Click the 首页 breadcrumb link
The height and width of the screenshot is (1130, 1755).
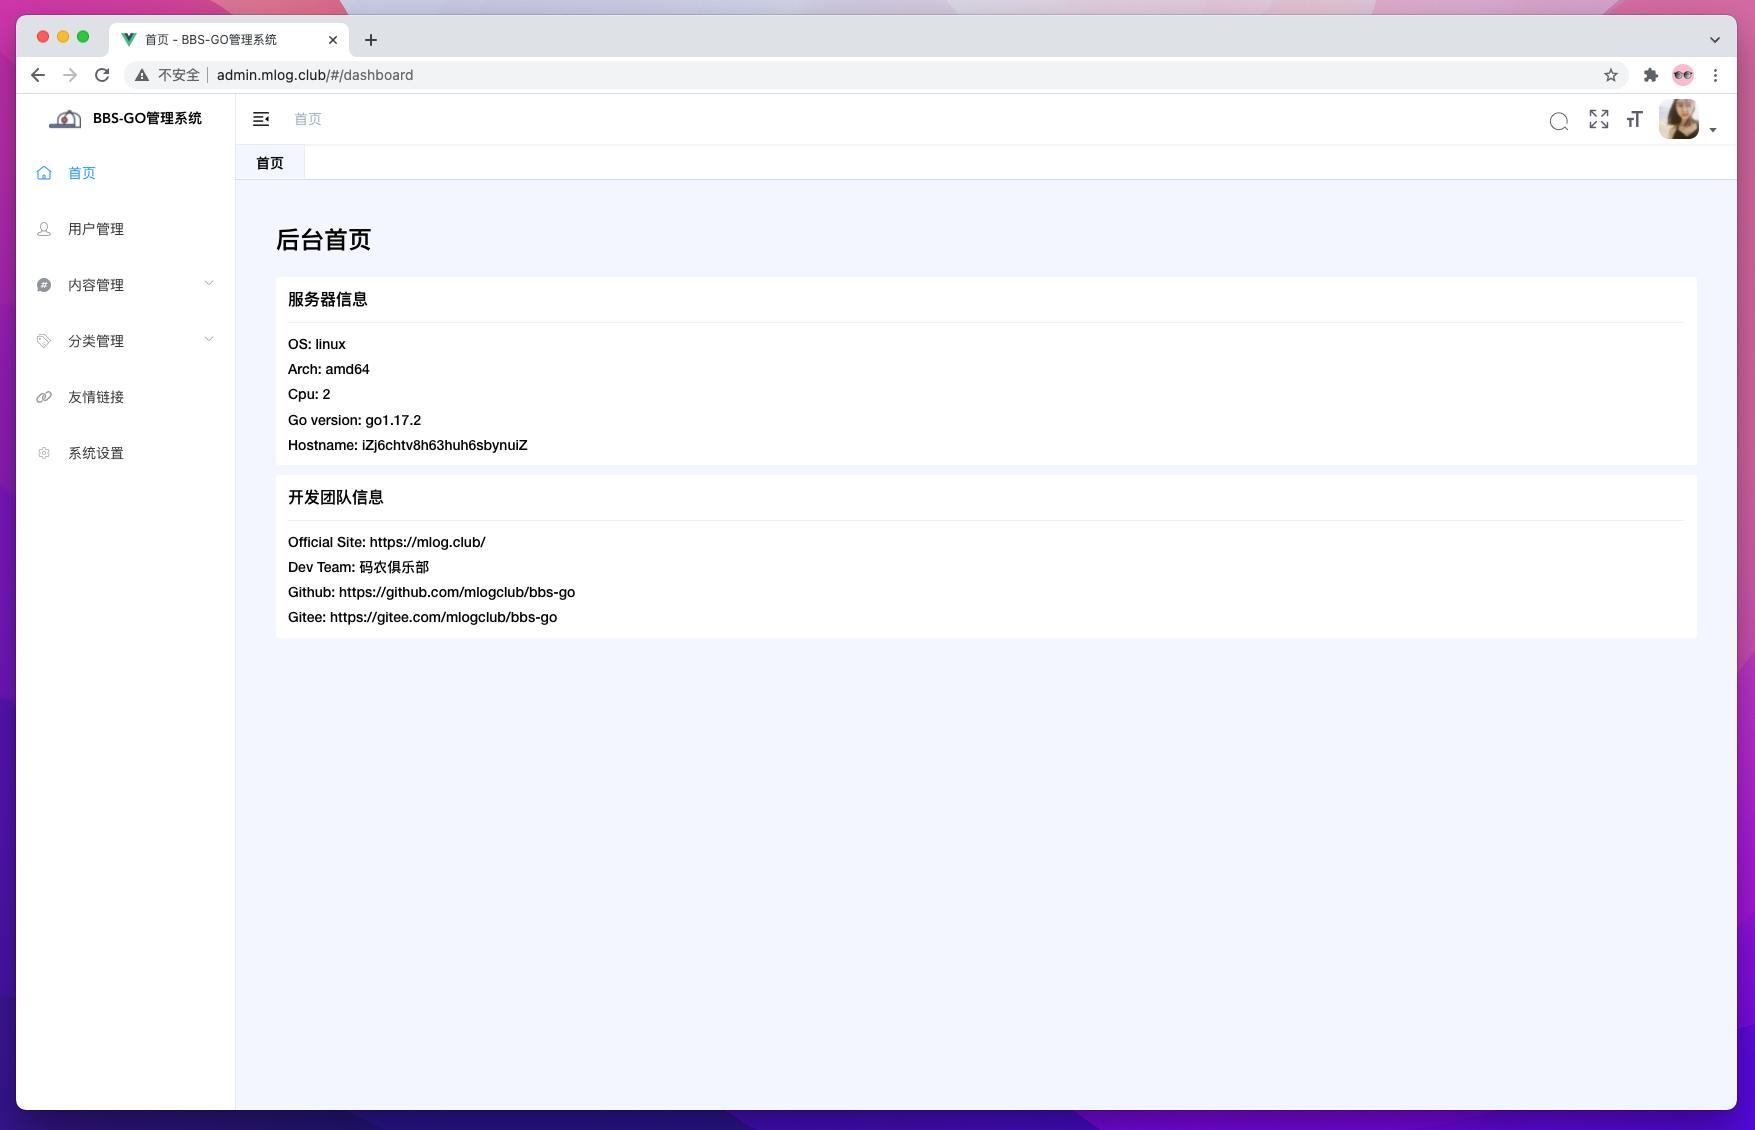pyautogui.click(x=308, y=119)
